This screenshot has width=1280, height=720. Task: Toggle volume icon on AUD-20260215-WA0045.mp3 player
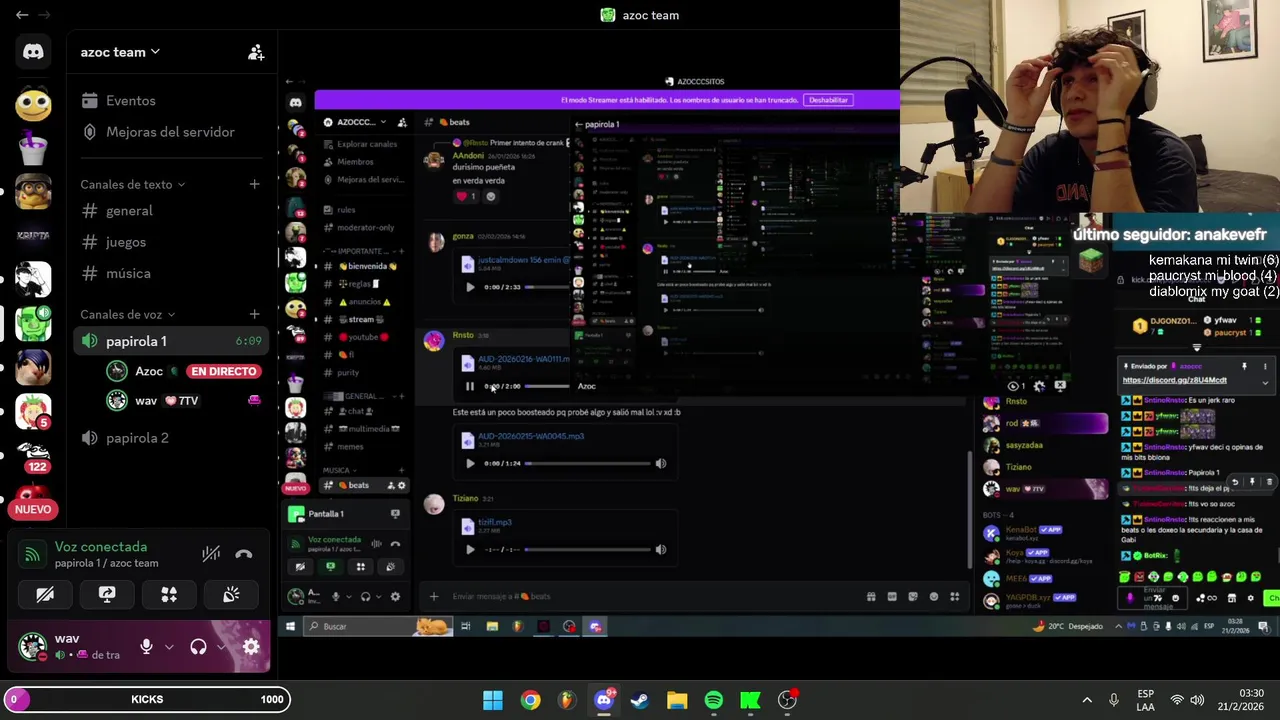point(660,463)
